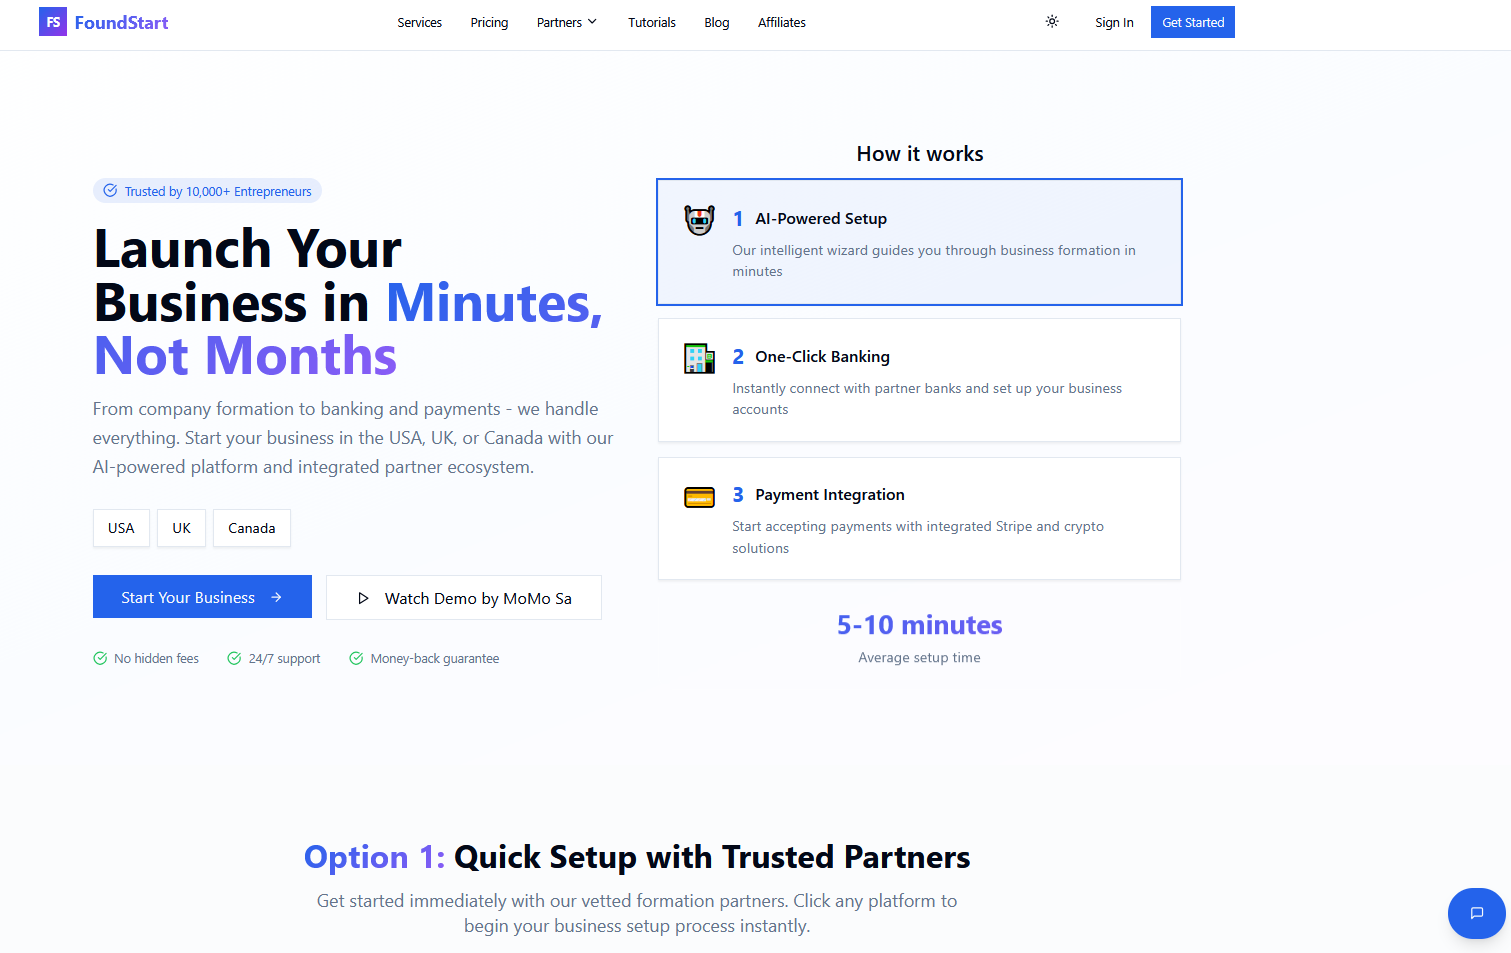Click the Get Started button
Screen dimensions: 1511x953
coord(1193,22)
